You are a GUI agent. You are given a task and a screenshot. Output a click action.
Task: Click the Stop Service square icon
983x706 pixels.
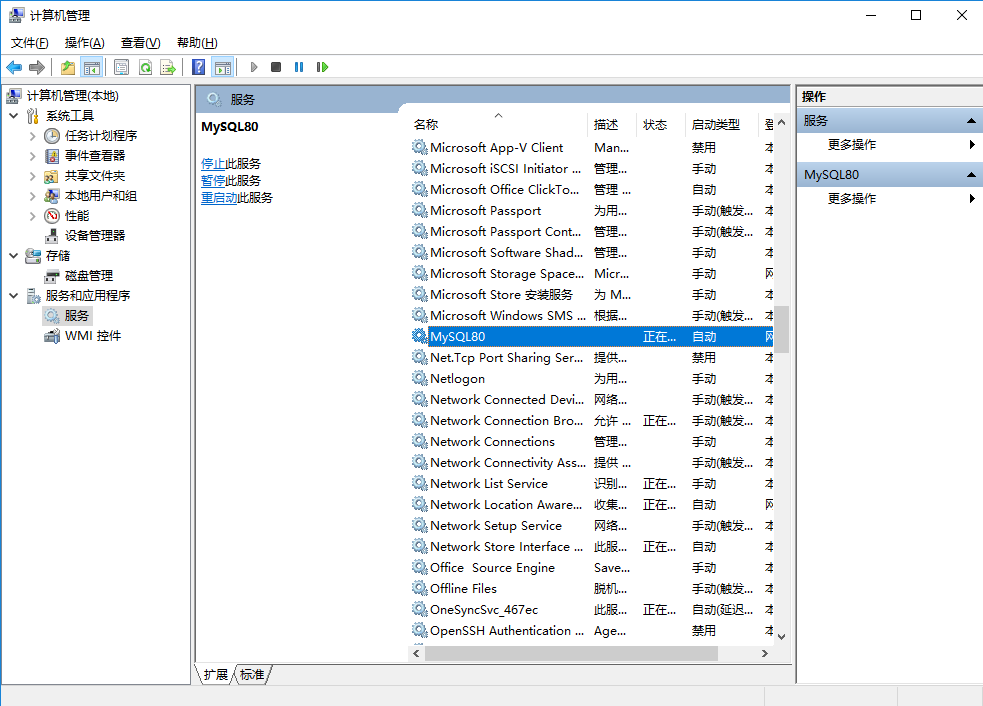(276, 67)
